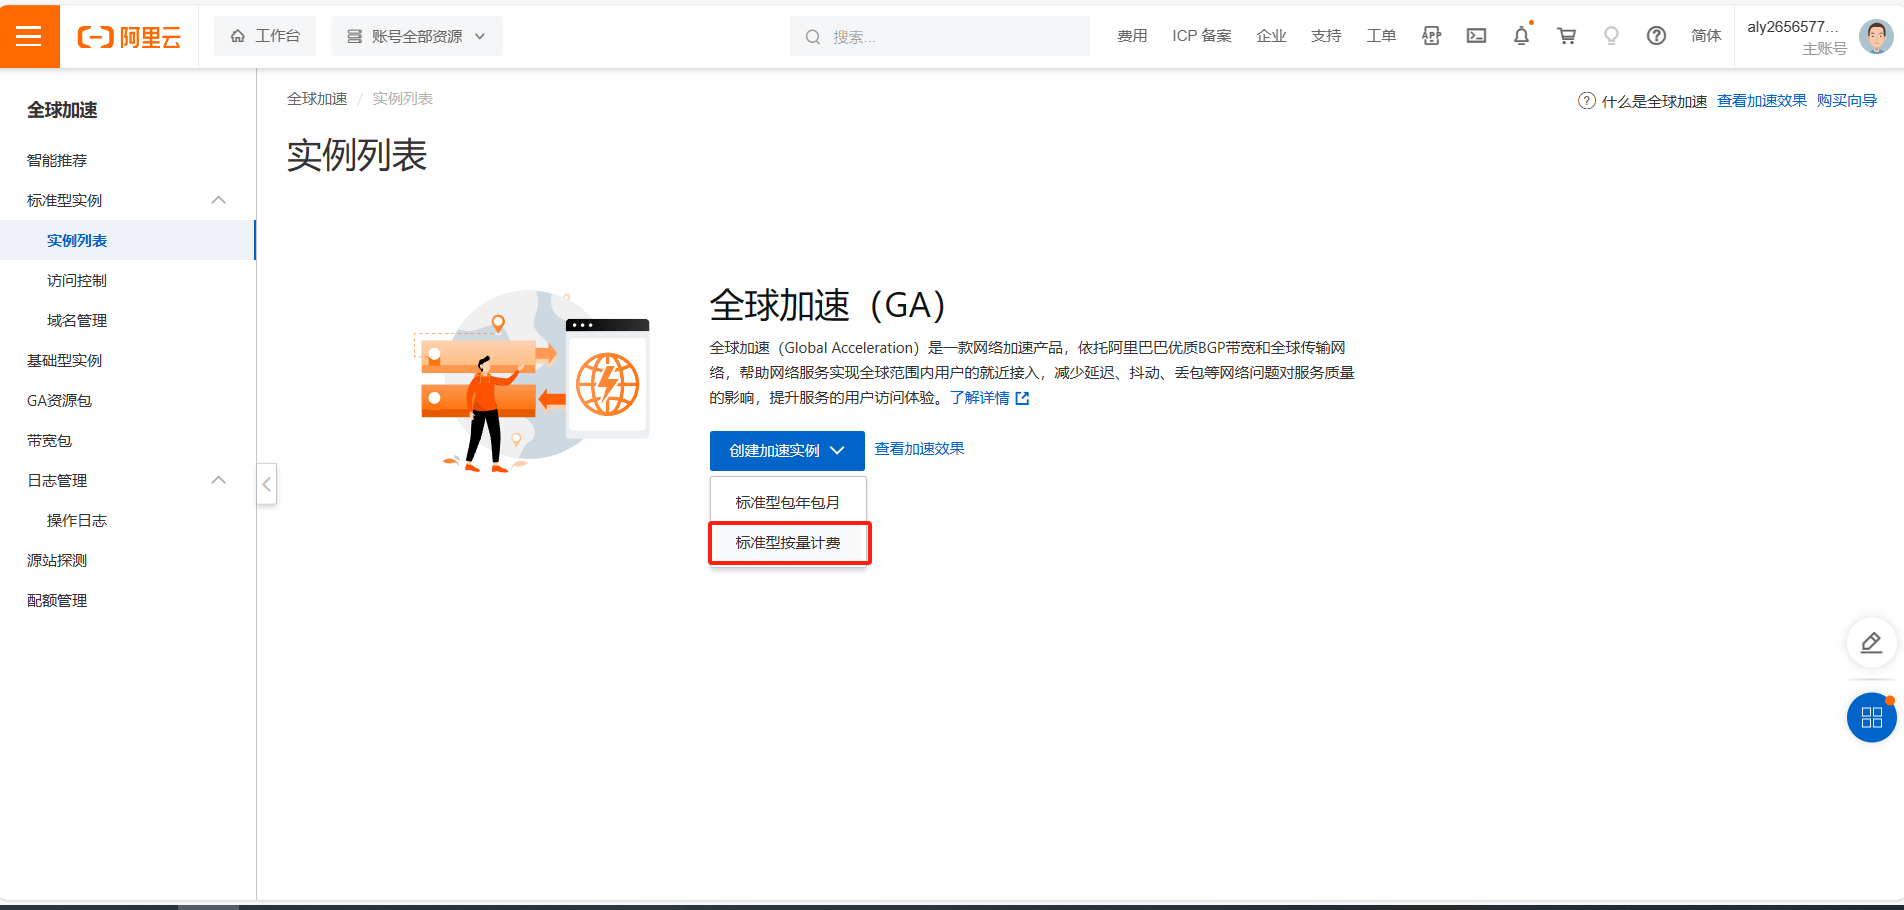Screen dimensions: 1904x910
Task: Open top-right 查看加速效果 link
Action: tap(1761, 101)
